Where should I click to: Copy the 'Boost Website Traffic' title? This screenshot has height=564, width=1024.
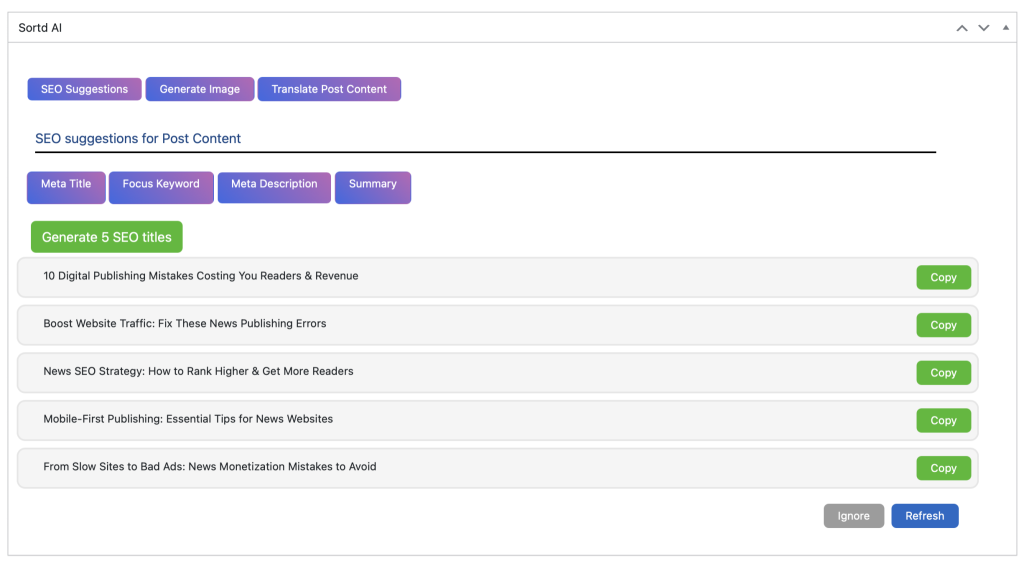943,325
